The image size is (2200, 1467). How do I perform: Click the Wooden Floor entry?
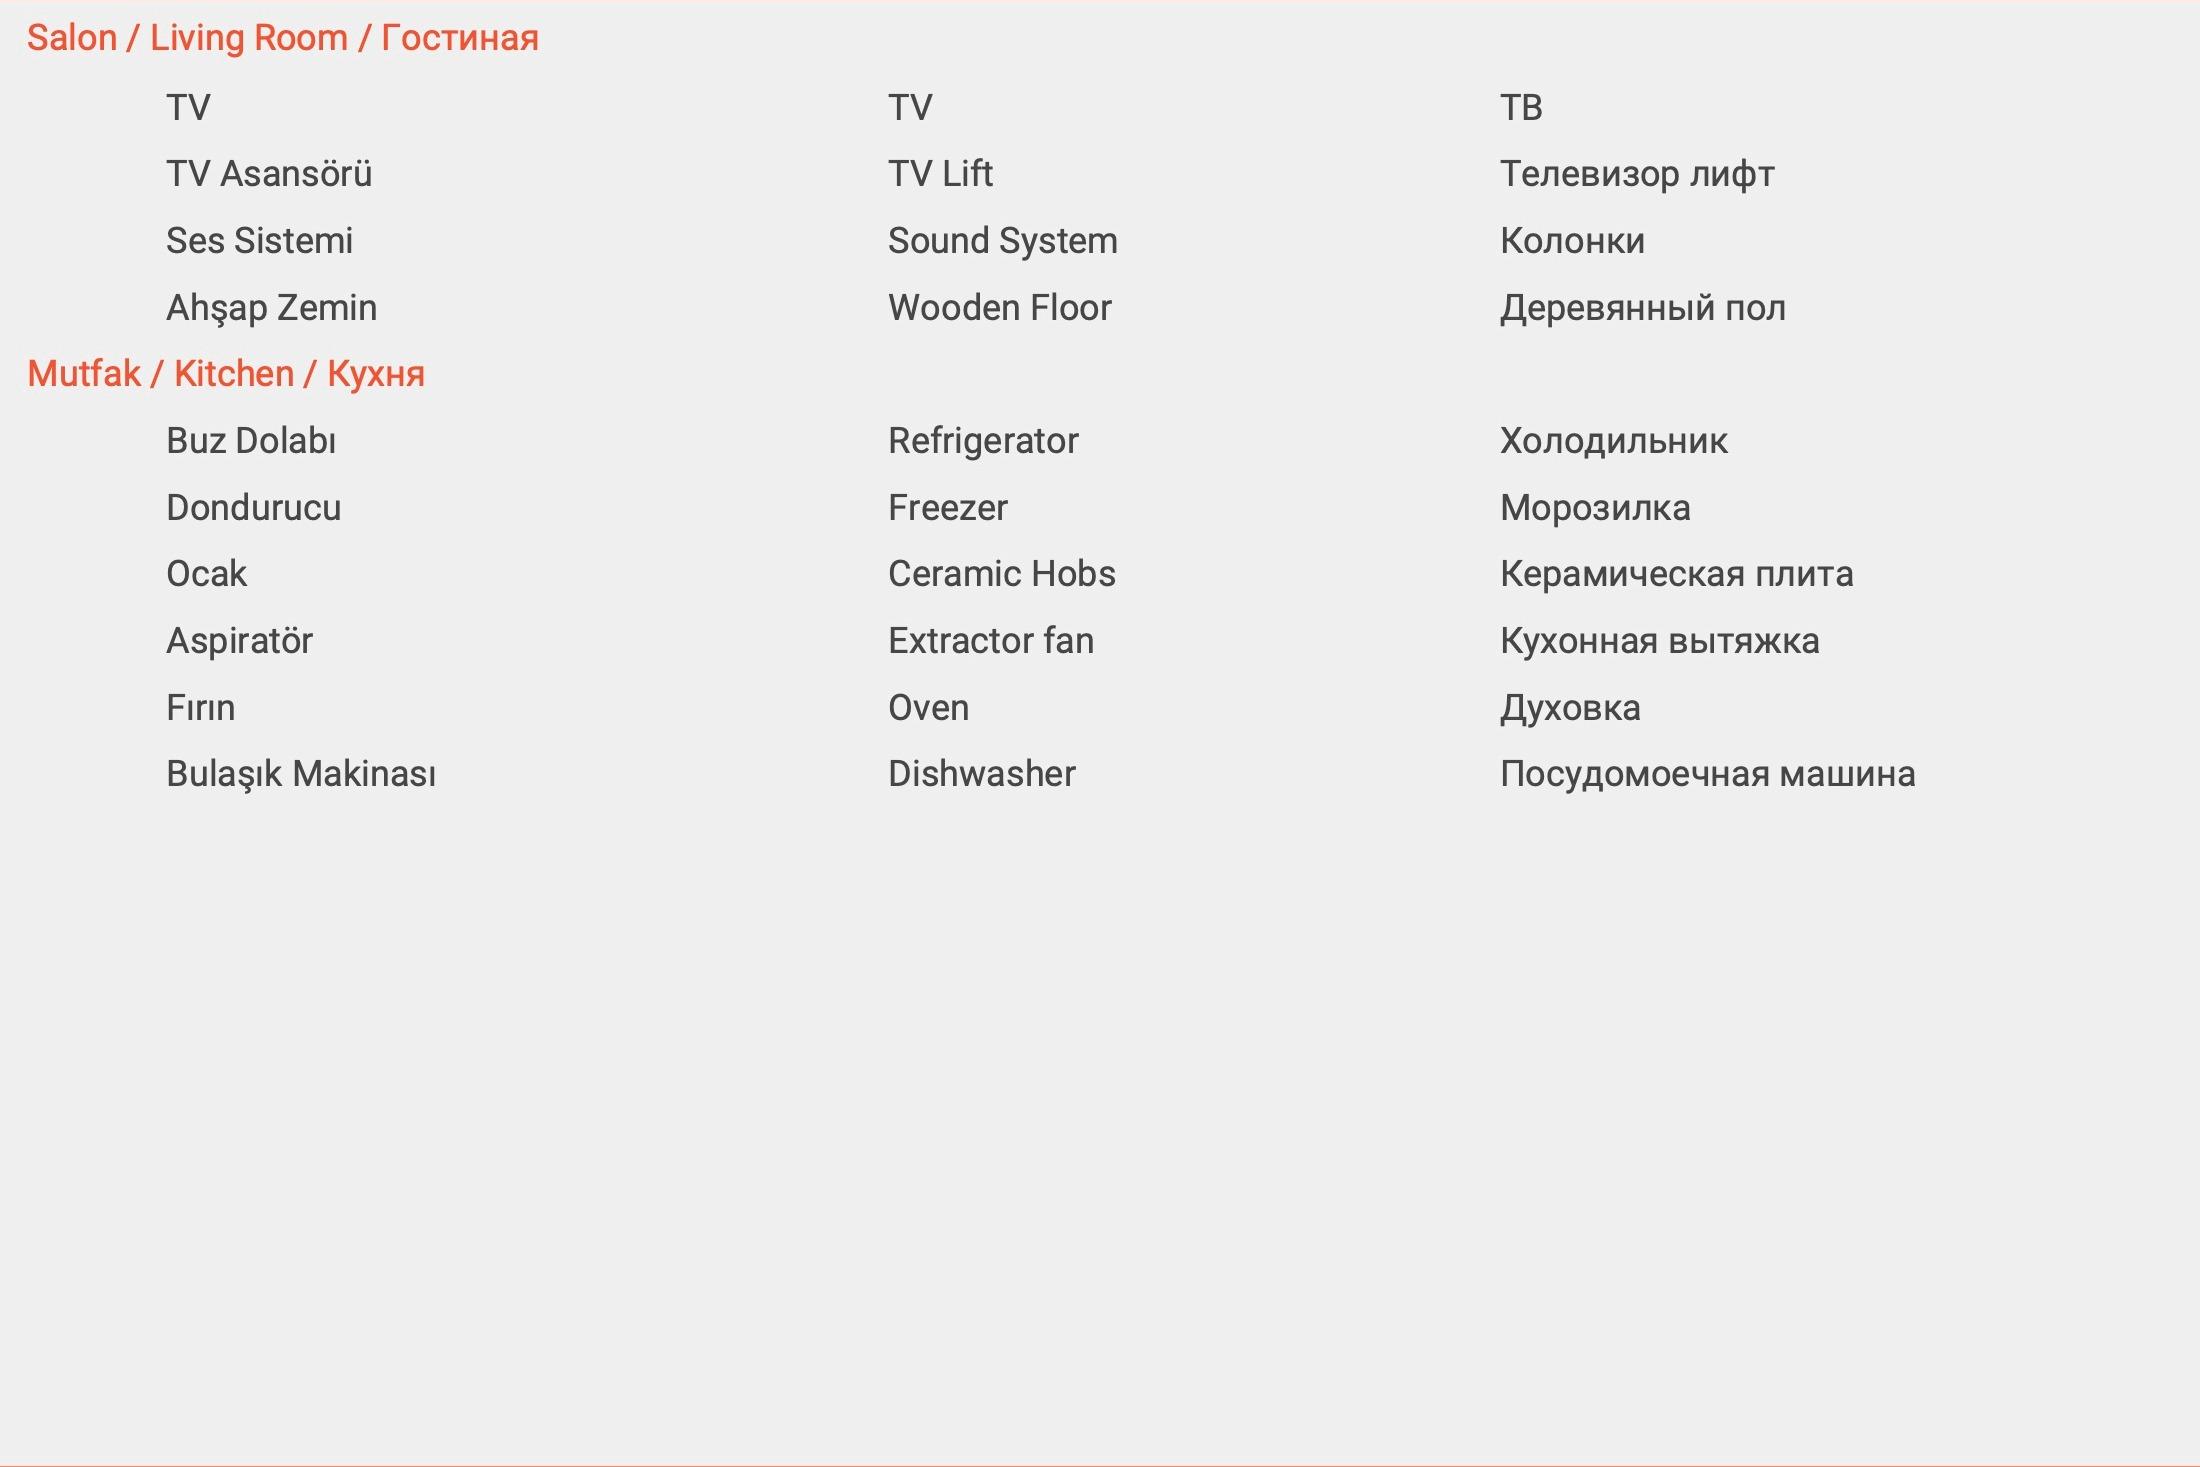(999, 308)
